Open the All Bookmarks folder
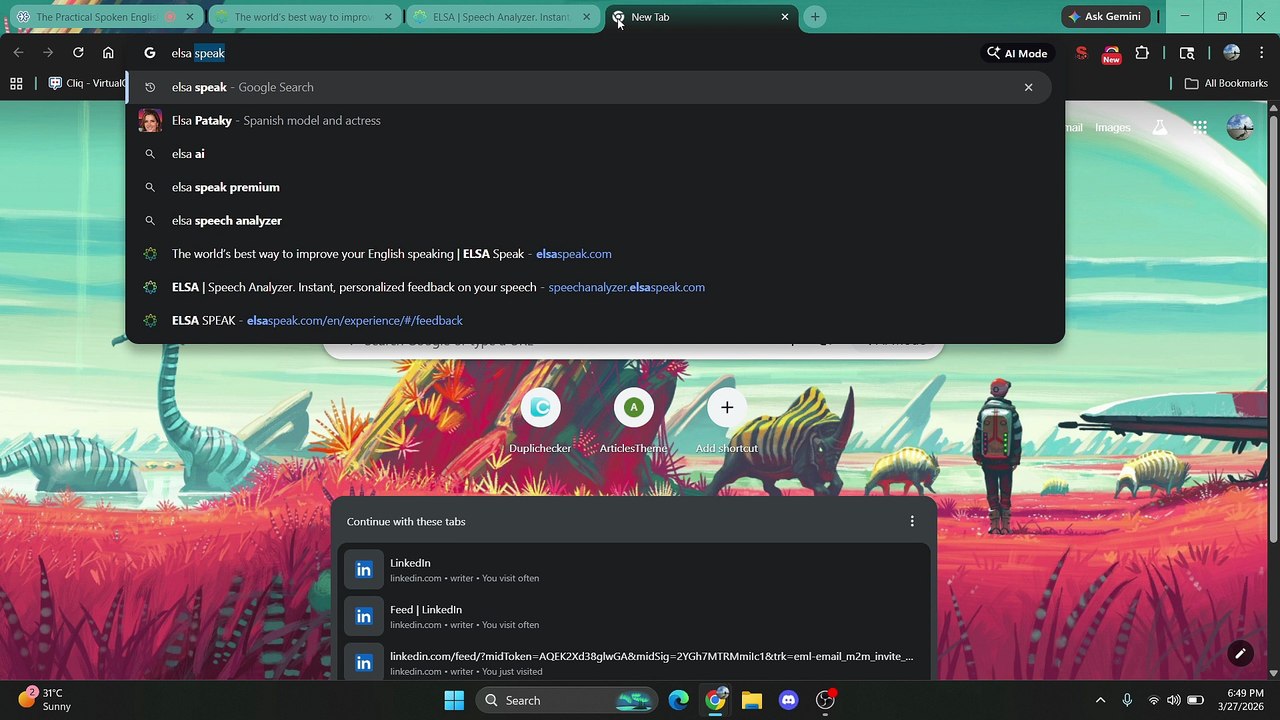 (x=1226, y=83)
